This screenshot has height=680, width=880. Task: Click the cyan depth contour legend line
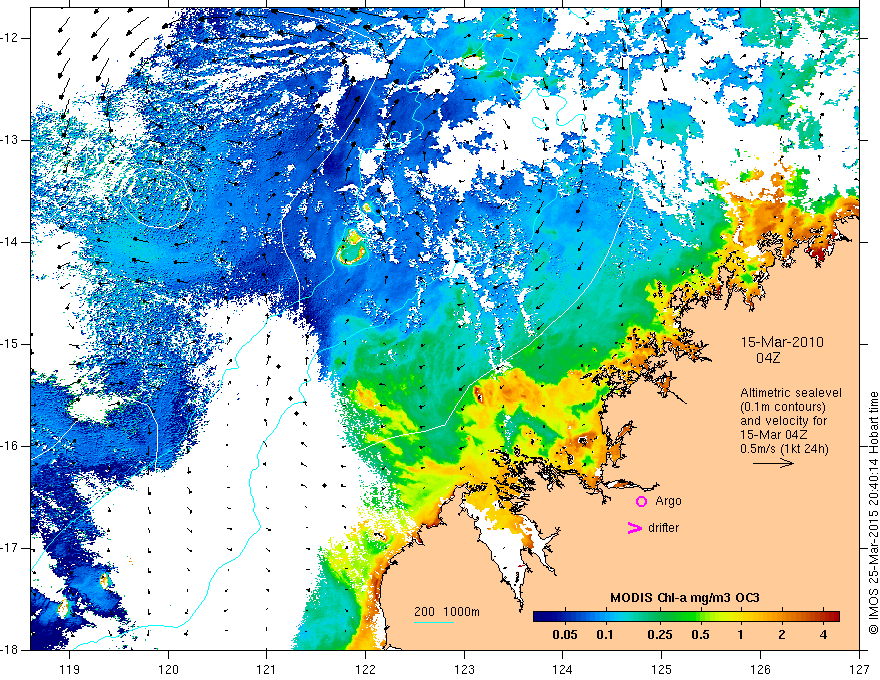434,622
